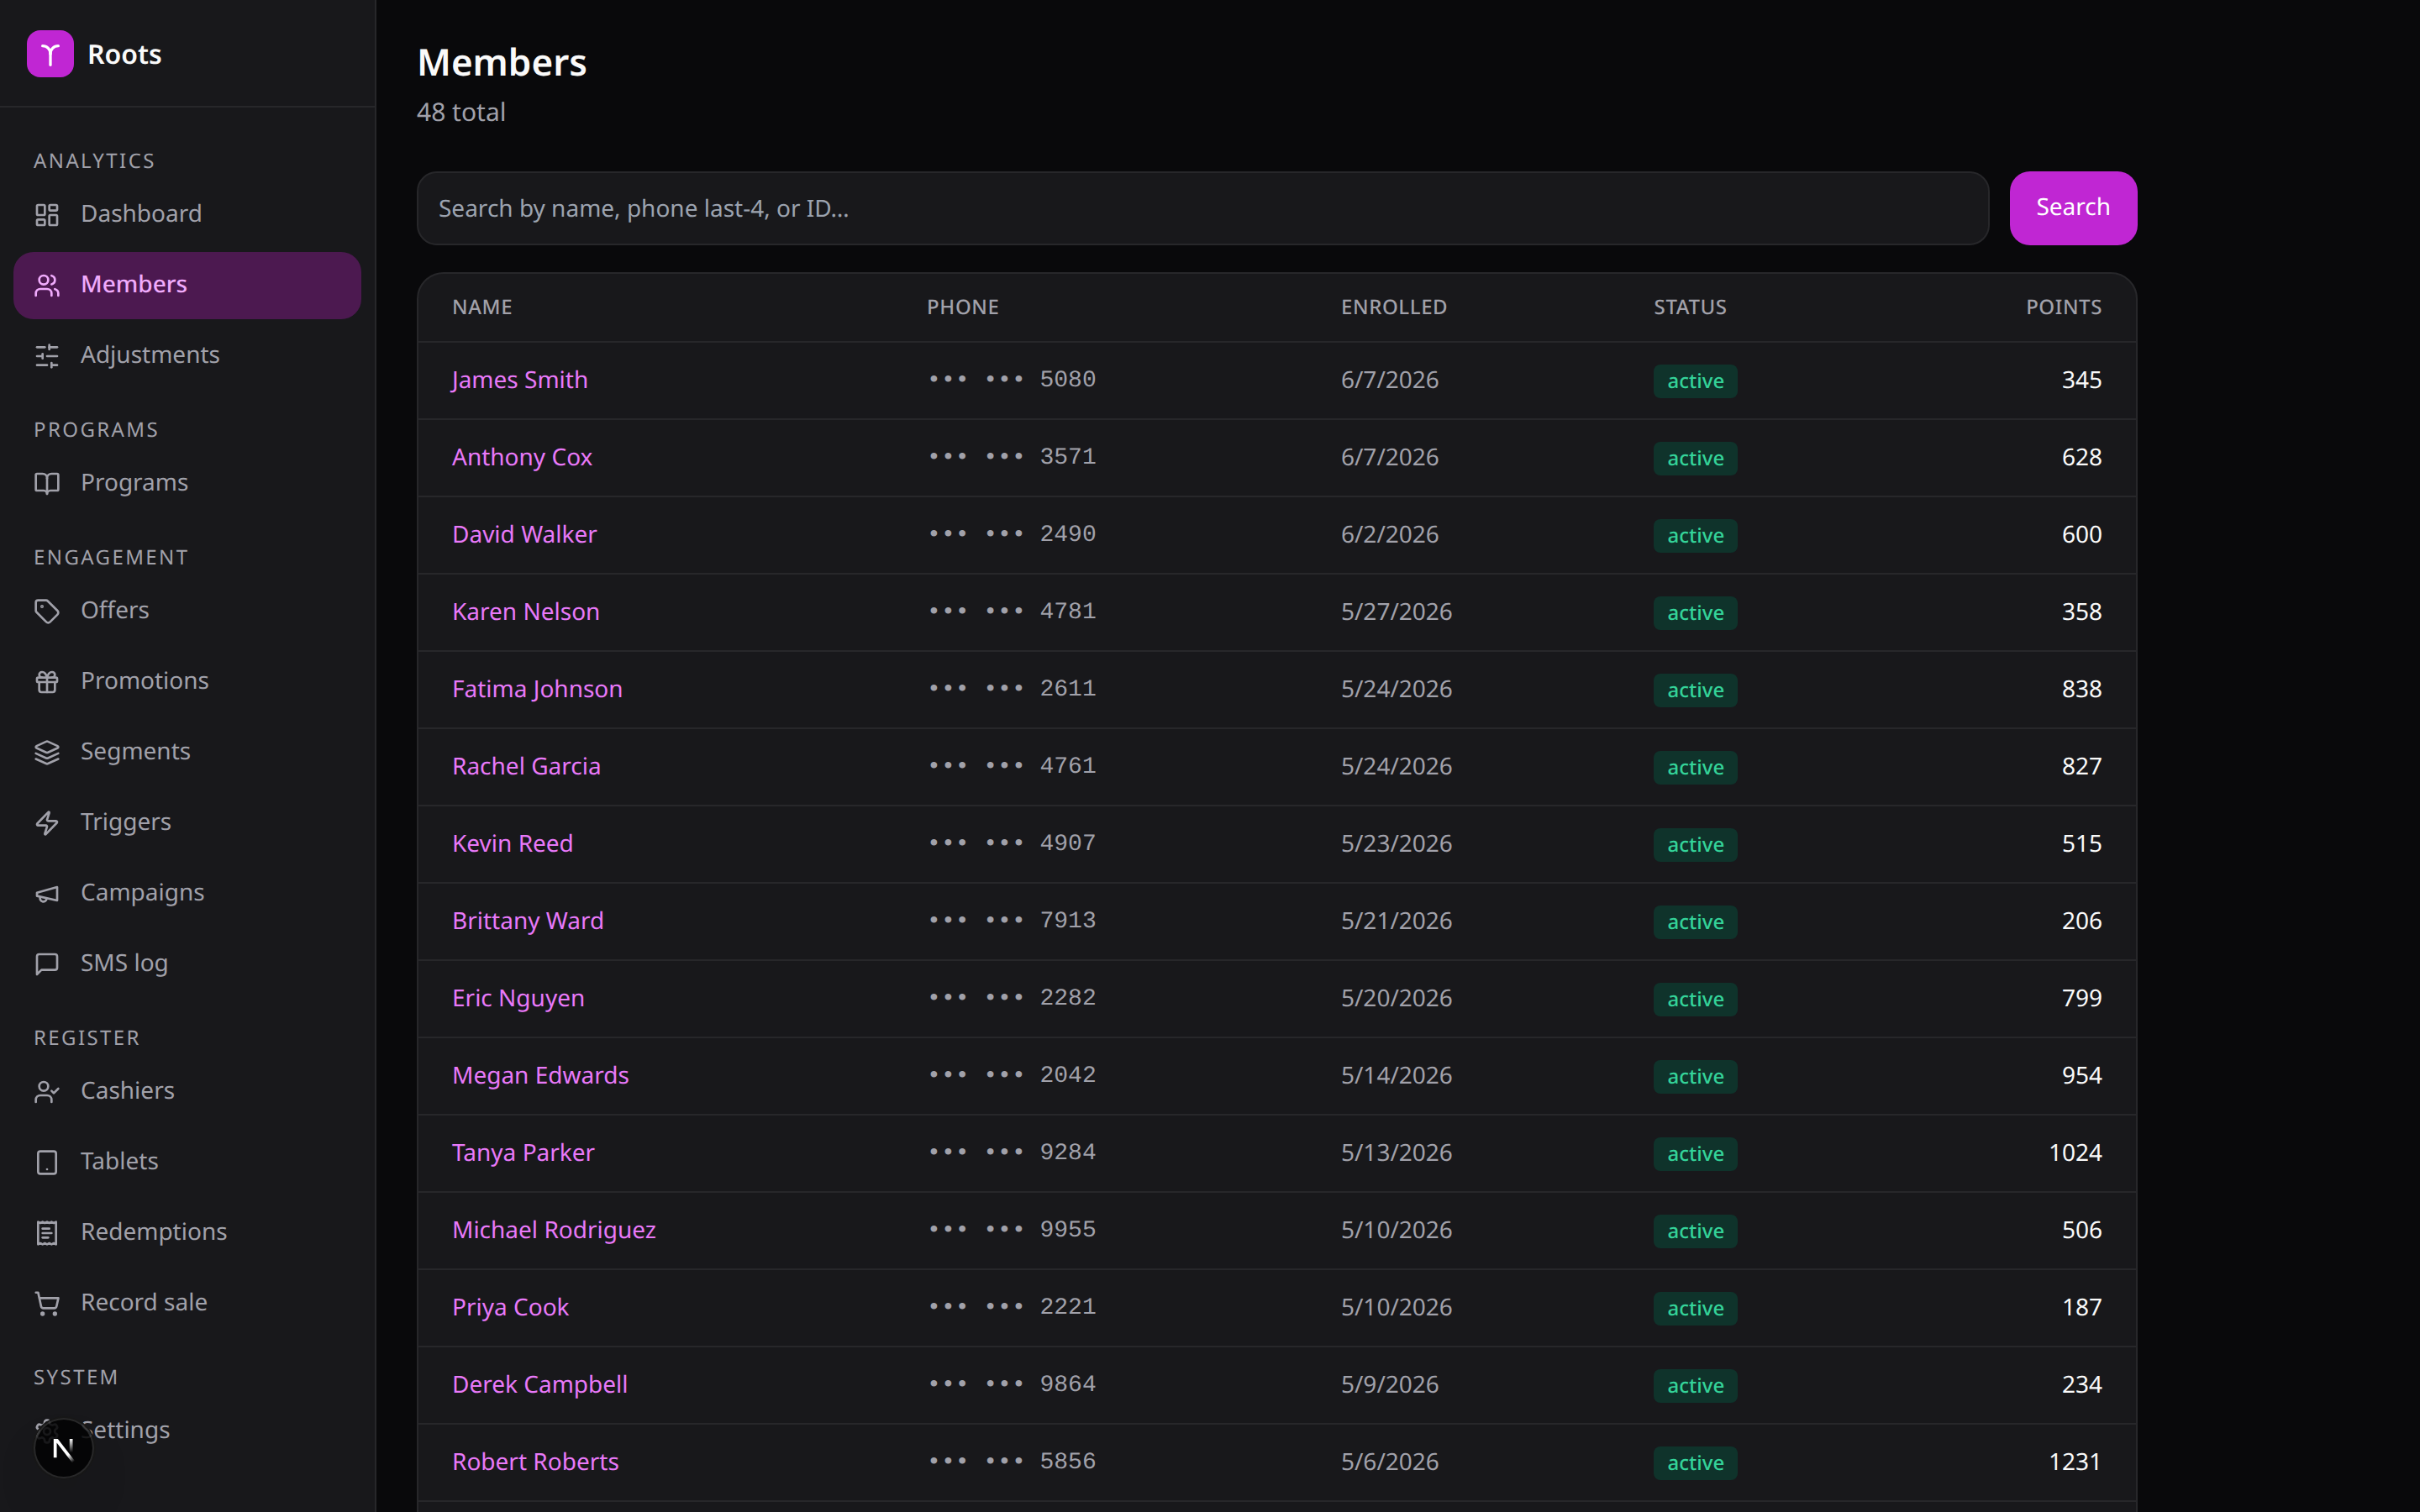Click the purple Search button
The image size is (2420, 1512).
coord(2072,208)
